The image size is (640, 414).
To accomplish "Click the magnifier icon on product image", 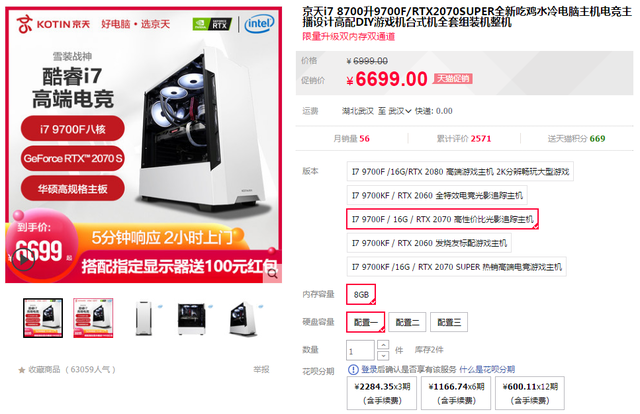I will point(272,274).
